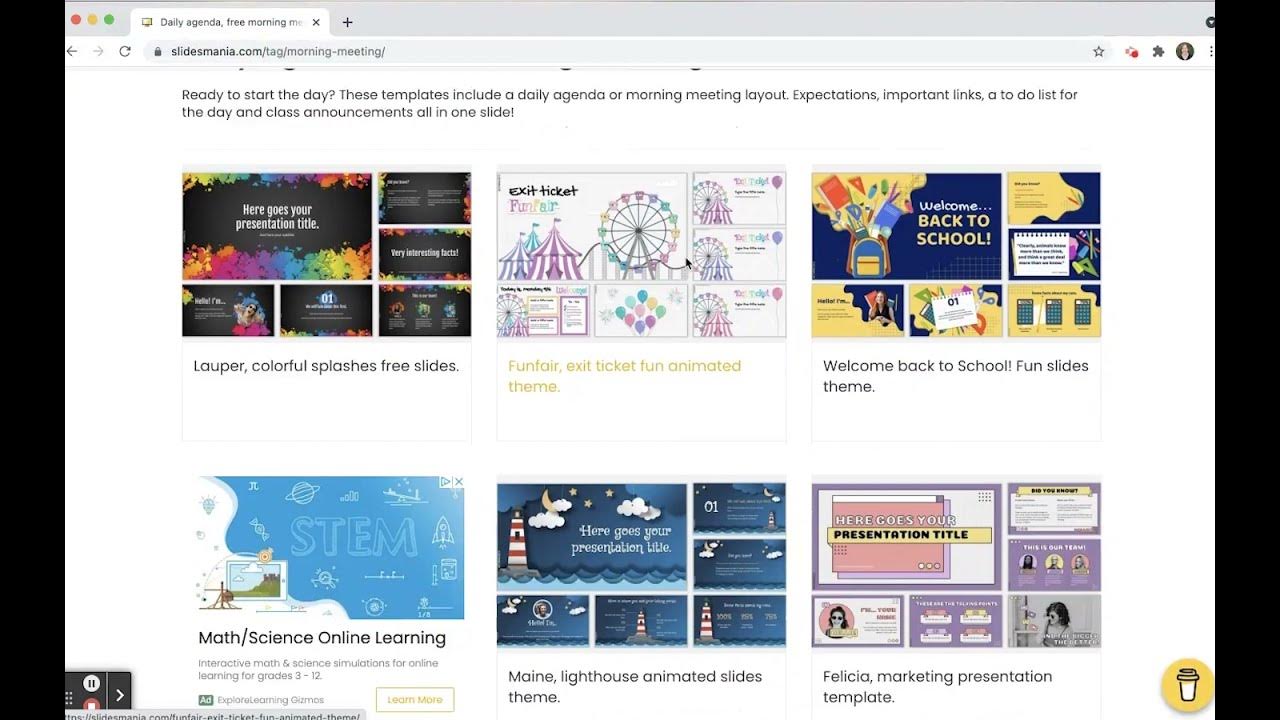The image size is (1280, 720).
Task: Click the recorder drag handle dots
Action: [70, 697]
